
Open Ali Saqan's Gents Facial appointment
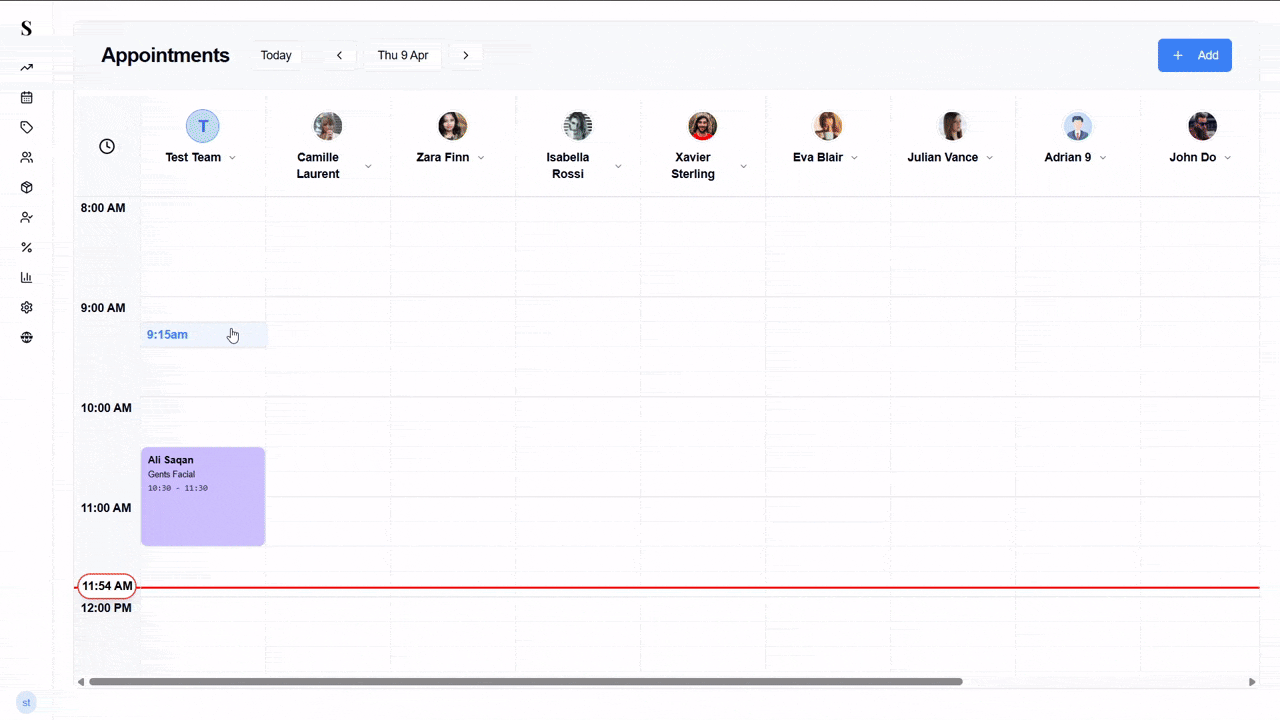click(203, 496)
